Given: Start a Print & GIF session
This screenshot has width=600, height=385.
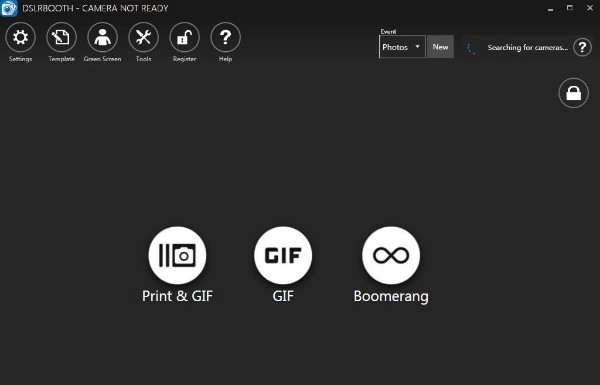Looking at the screenshot, I should click(177, 255).
